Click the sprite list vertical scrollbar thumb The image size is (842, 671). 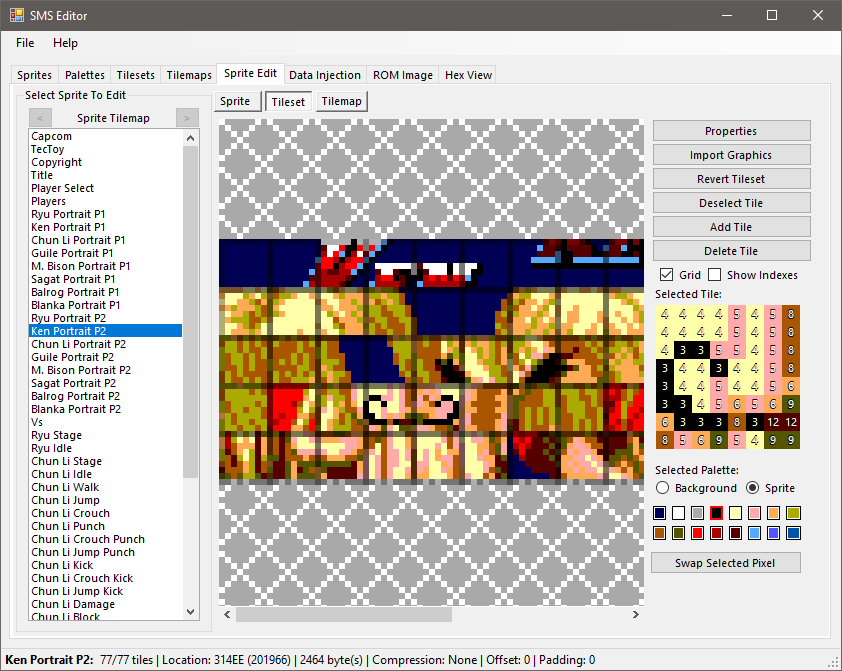pos(190,311)
